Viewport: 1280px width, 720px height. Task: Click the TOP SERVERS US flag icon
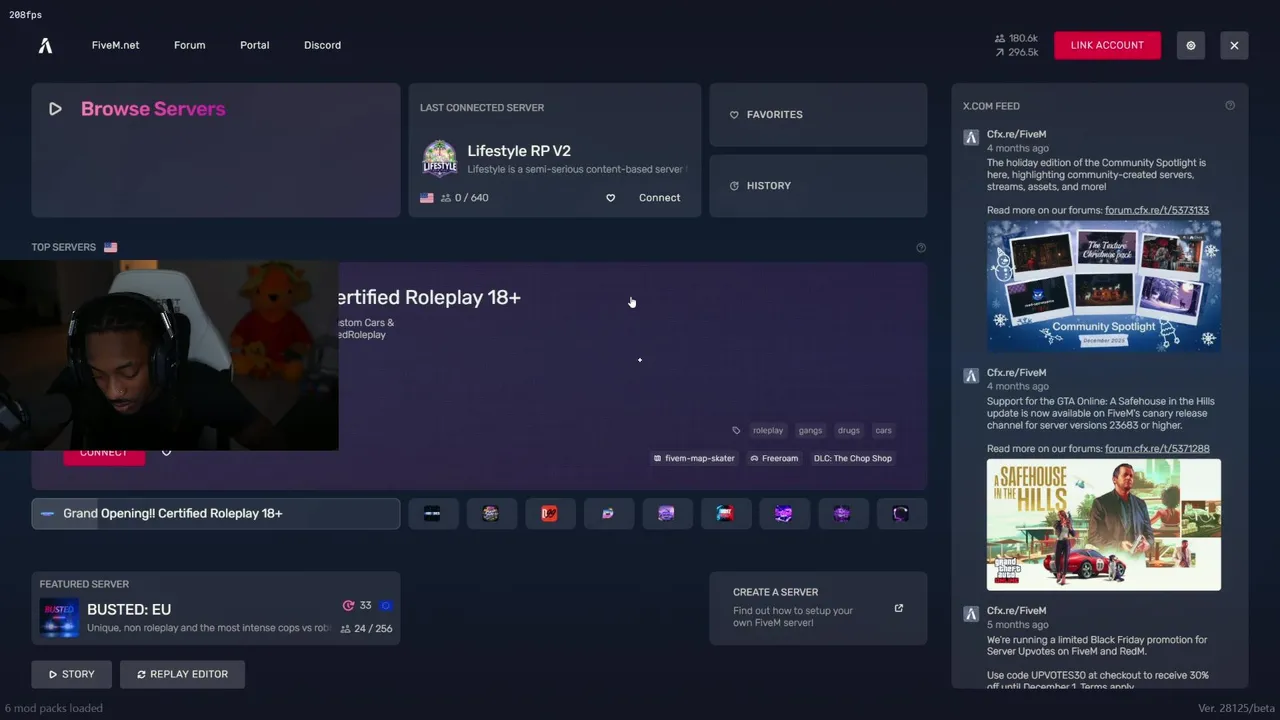point(110,247)
